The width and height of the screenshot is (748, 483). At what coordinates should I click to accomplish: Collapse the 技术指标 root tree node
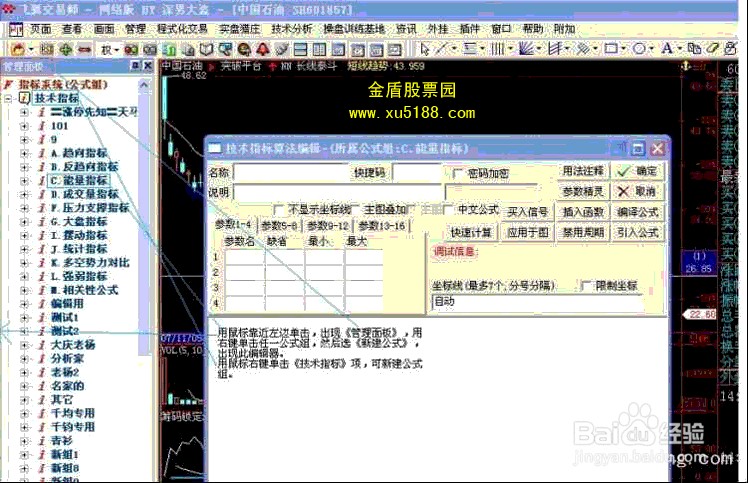pyautogui.click(x=8, y=99)
